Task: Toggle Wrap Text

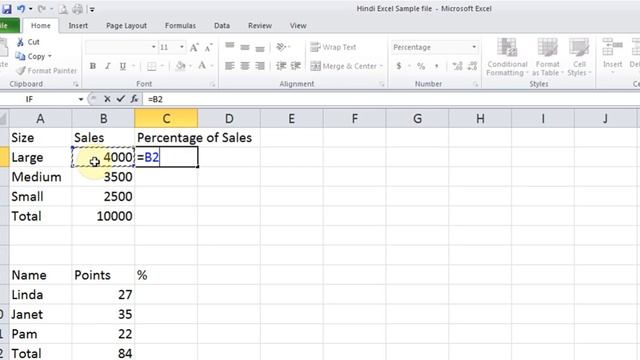Action: [333, 47]
